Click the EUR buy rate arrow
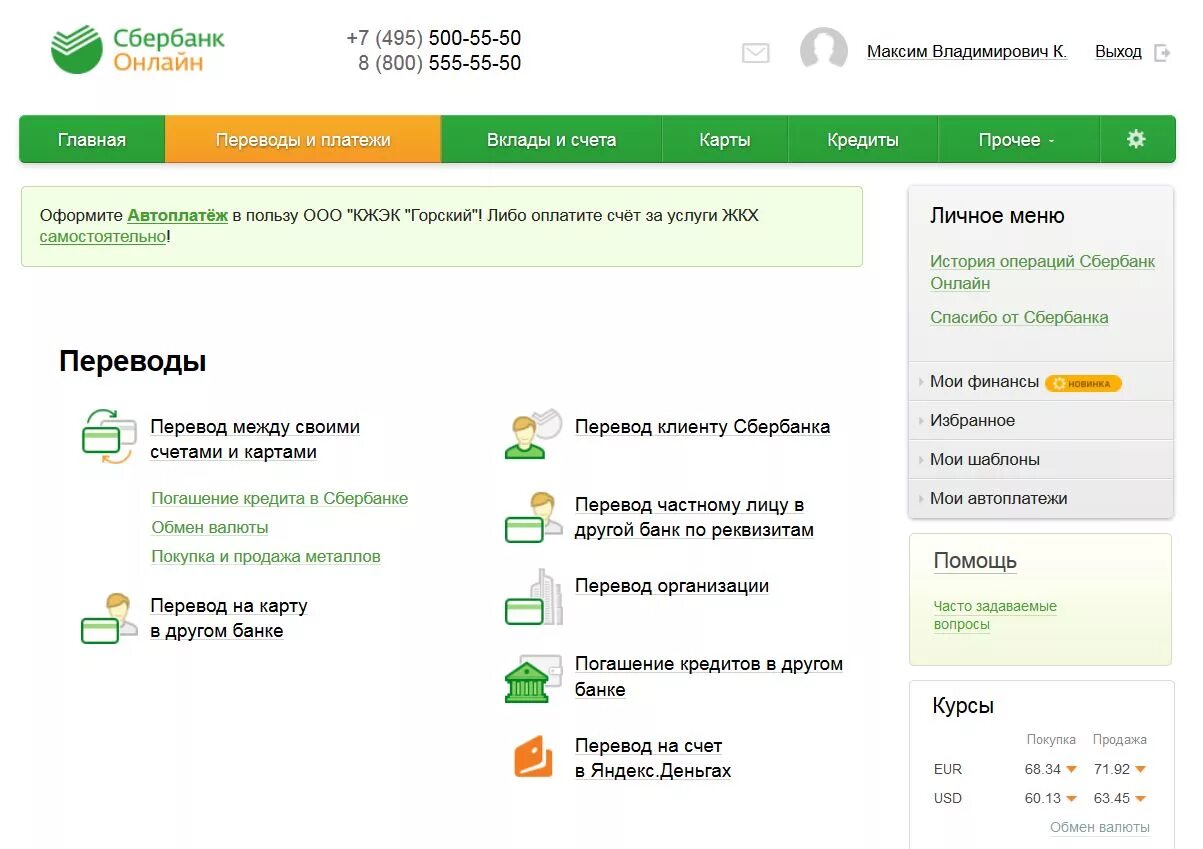1203x849 pixels. point(1071,769)
